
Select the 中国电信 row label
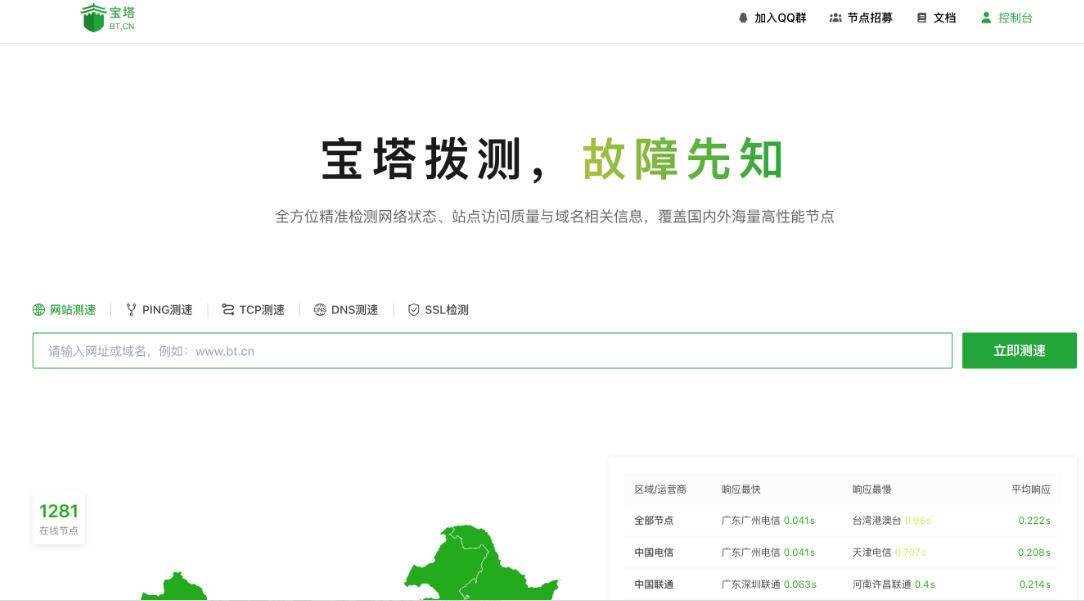tap(654, 553)
